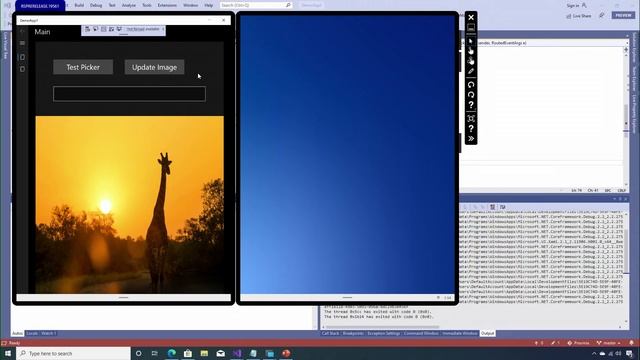The image size is (640, 360).
Task: Click the bottom question mark help icon
Action: click(x=471, y=129)
